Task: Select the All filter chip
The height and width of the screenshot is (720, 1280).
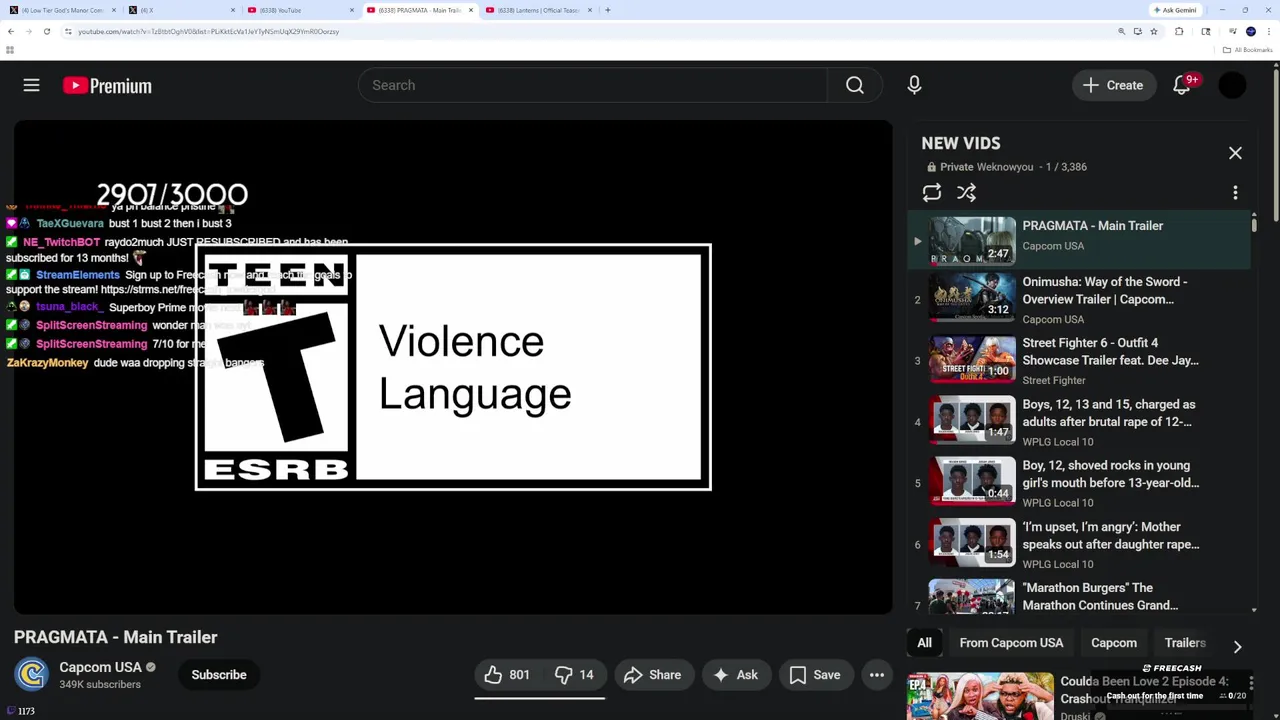Action: [x=925, y=643]
